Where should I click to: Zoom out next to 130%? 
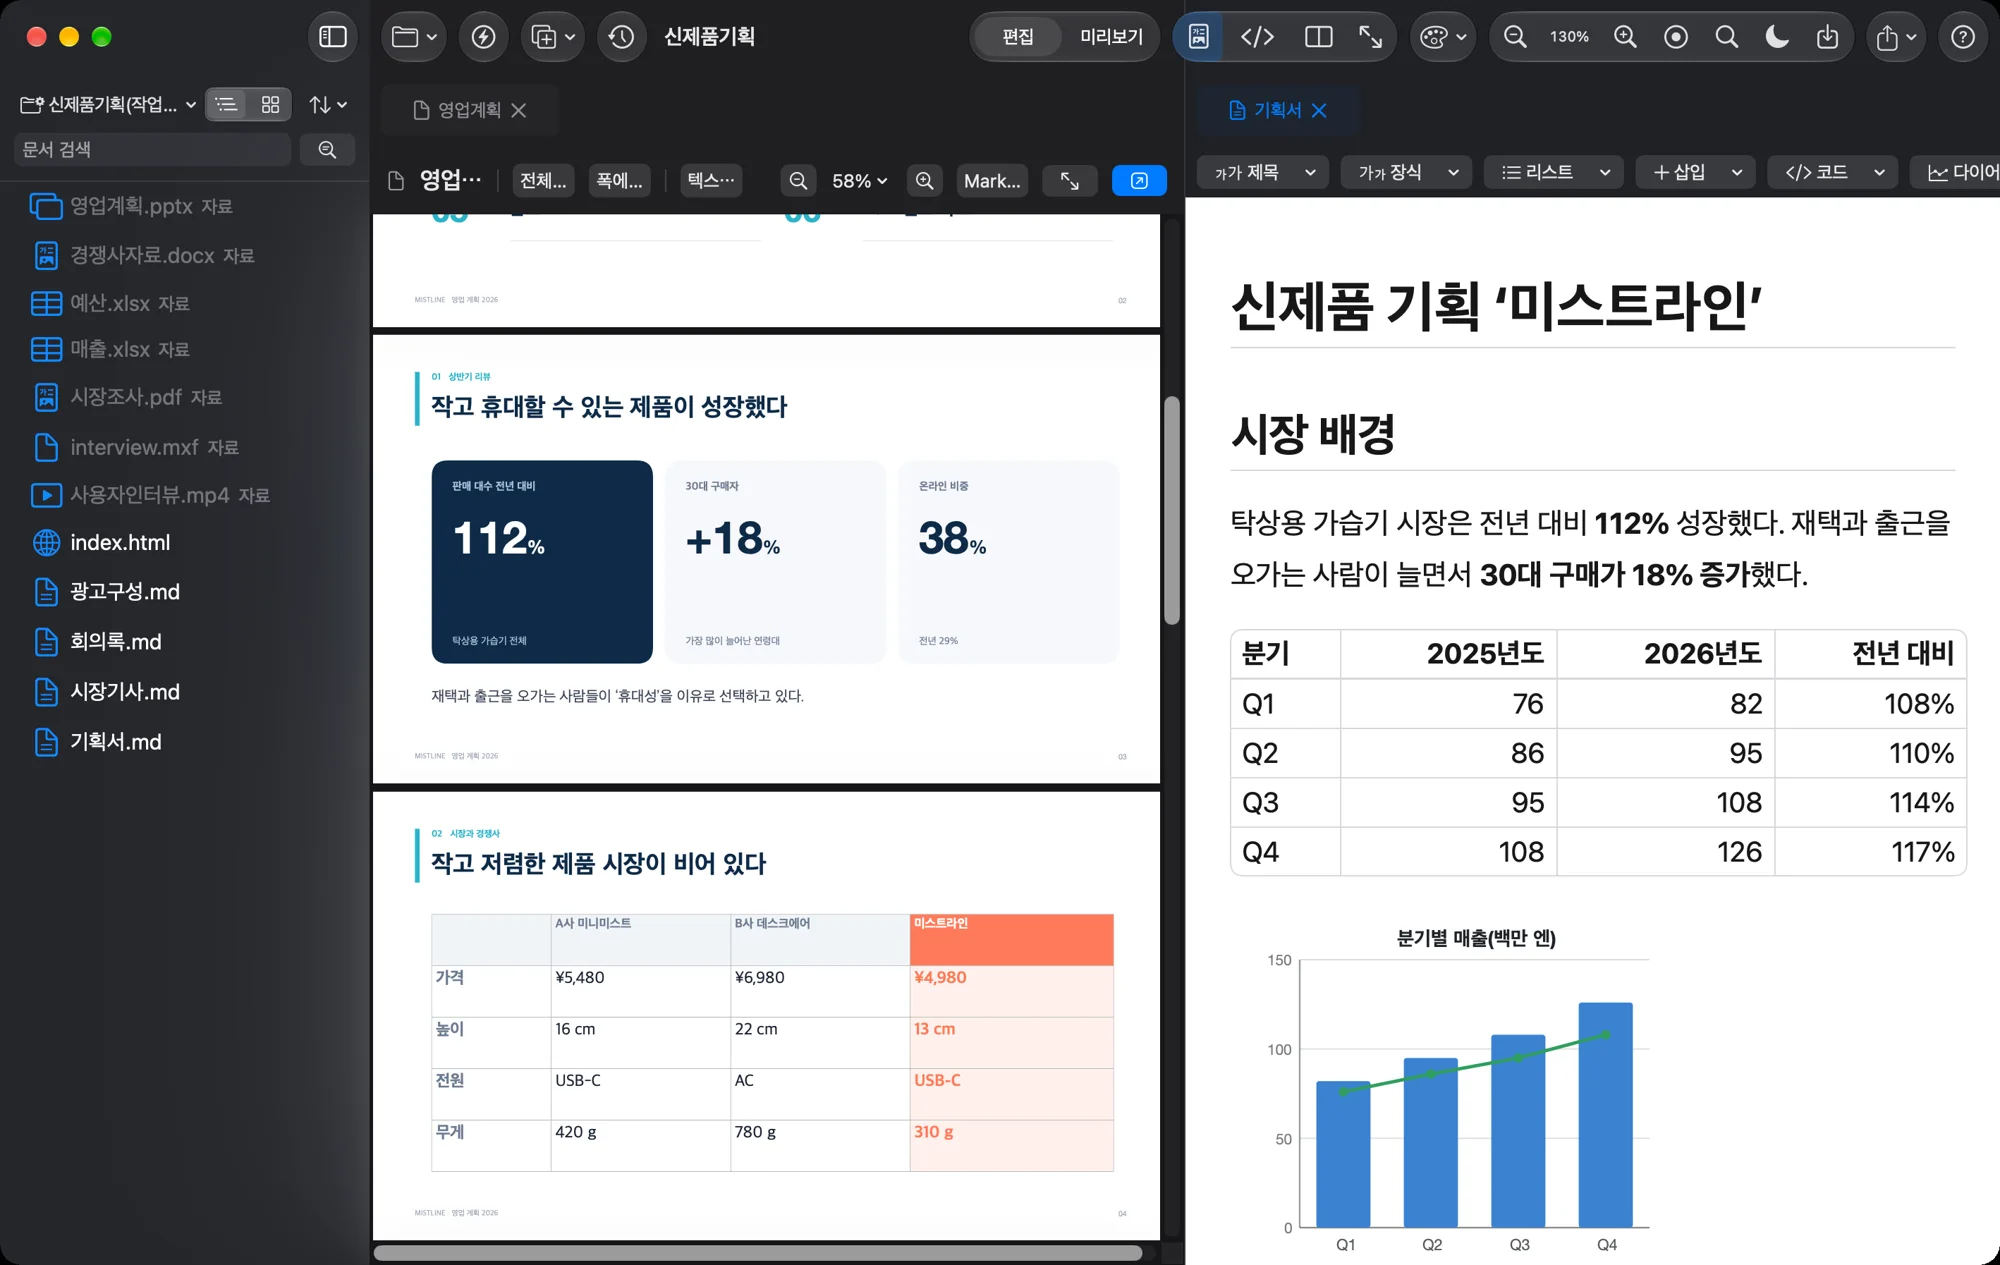click(x=1515, y=37)
